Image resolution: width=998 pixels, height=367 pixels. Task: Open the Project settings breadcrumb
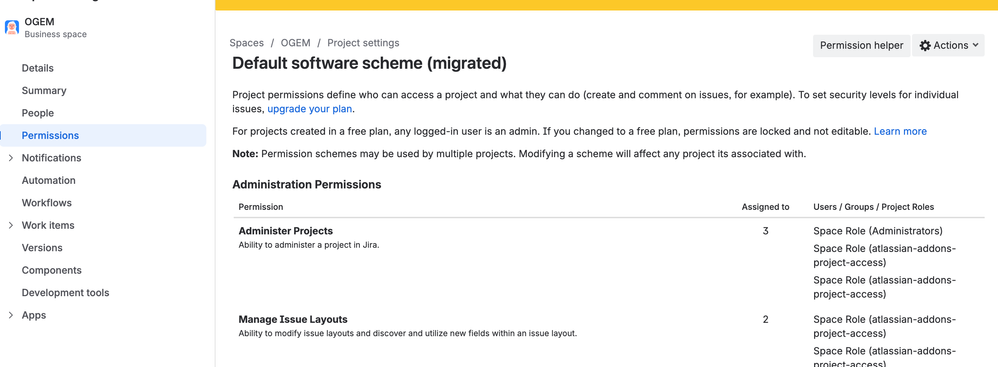pyautogui.click(x=363, y=43)
